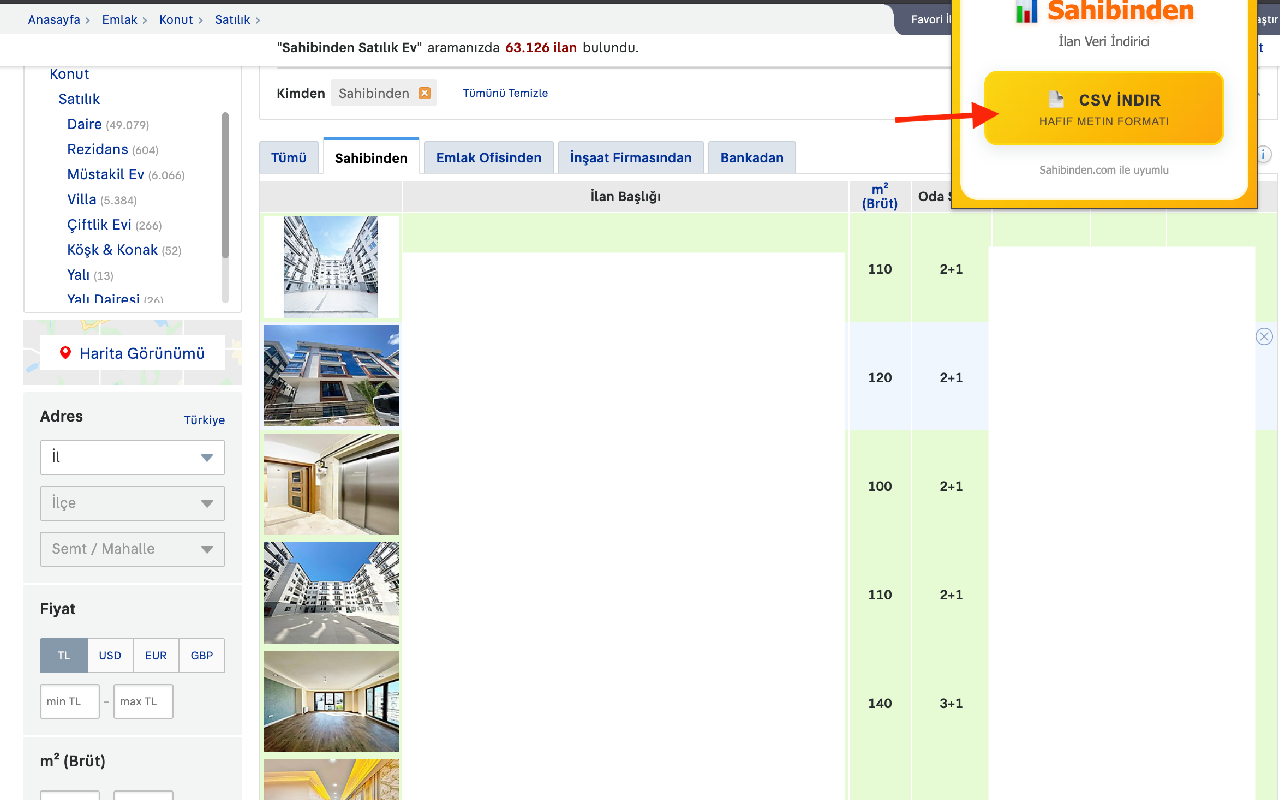The height and width of the screenshot is (800, 1280).
Task: Focus the max TL price field
Action: (x=143, y=701)
